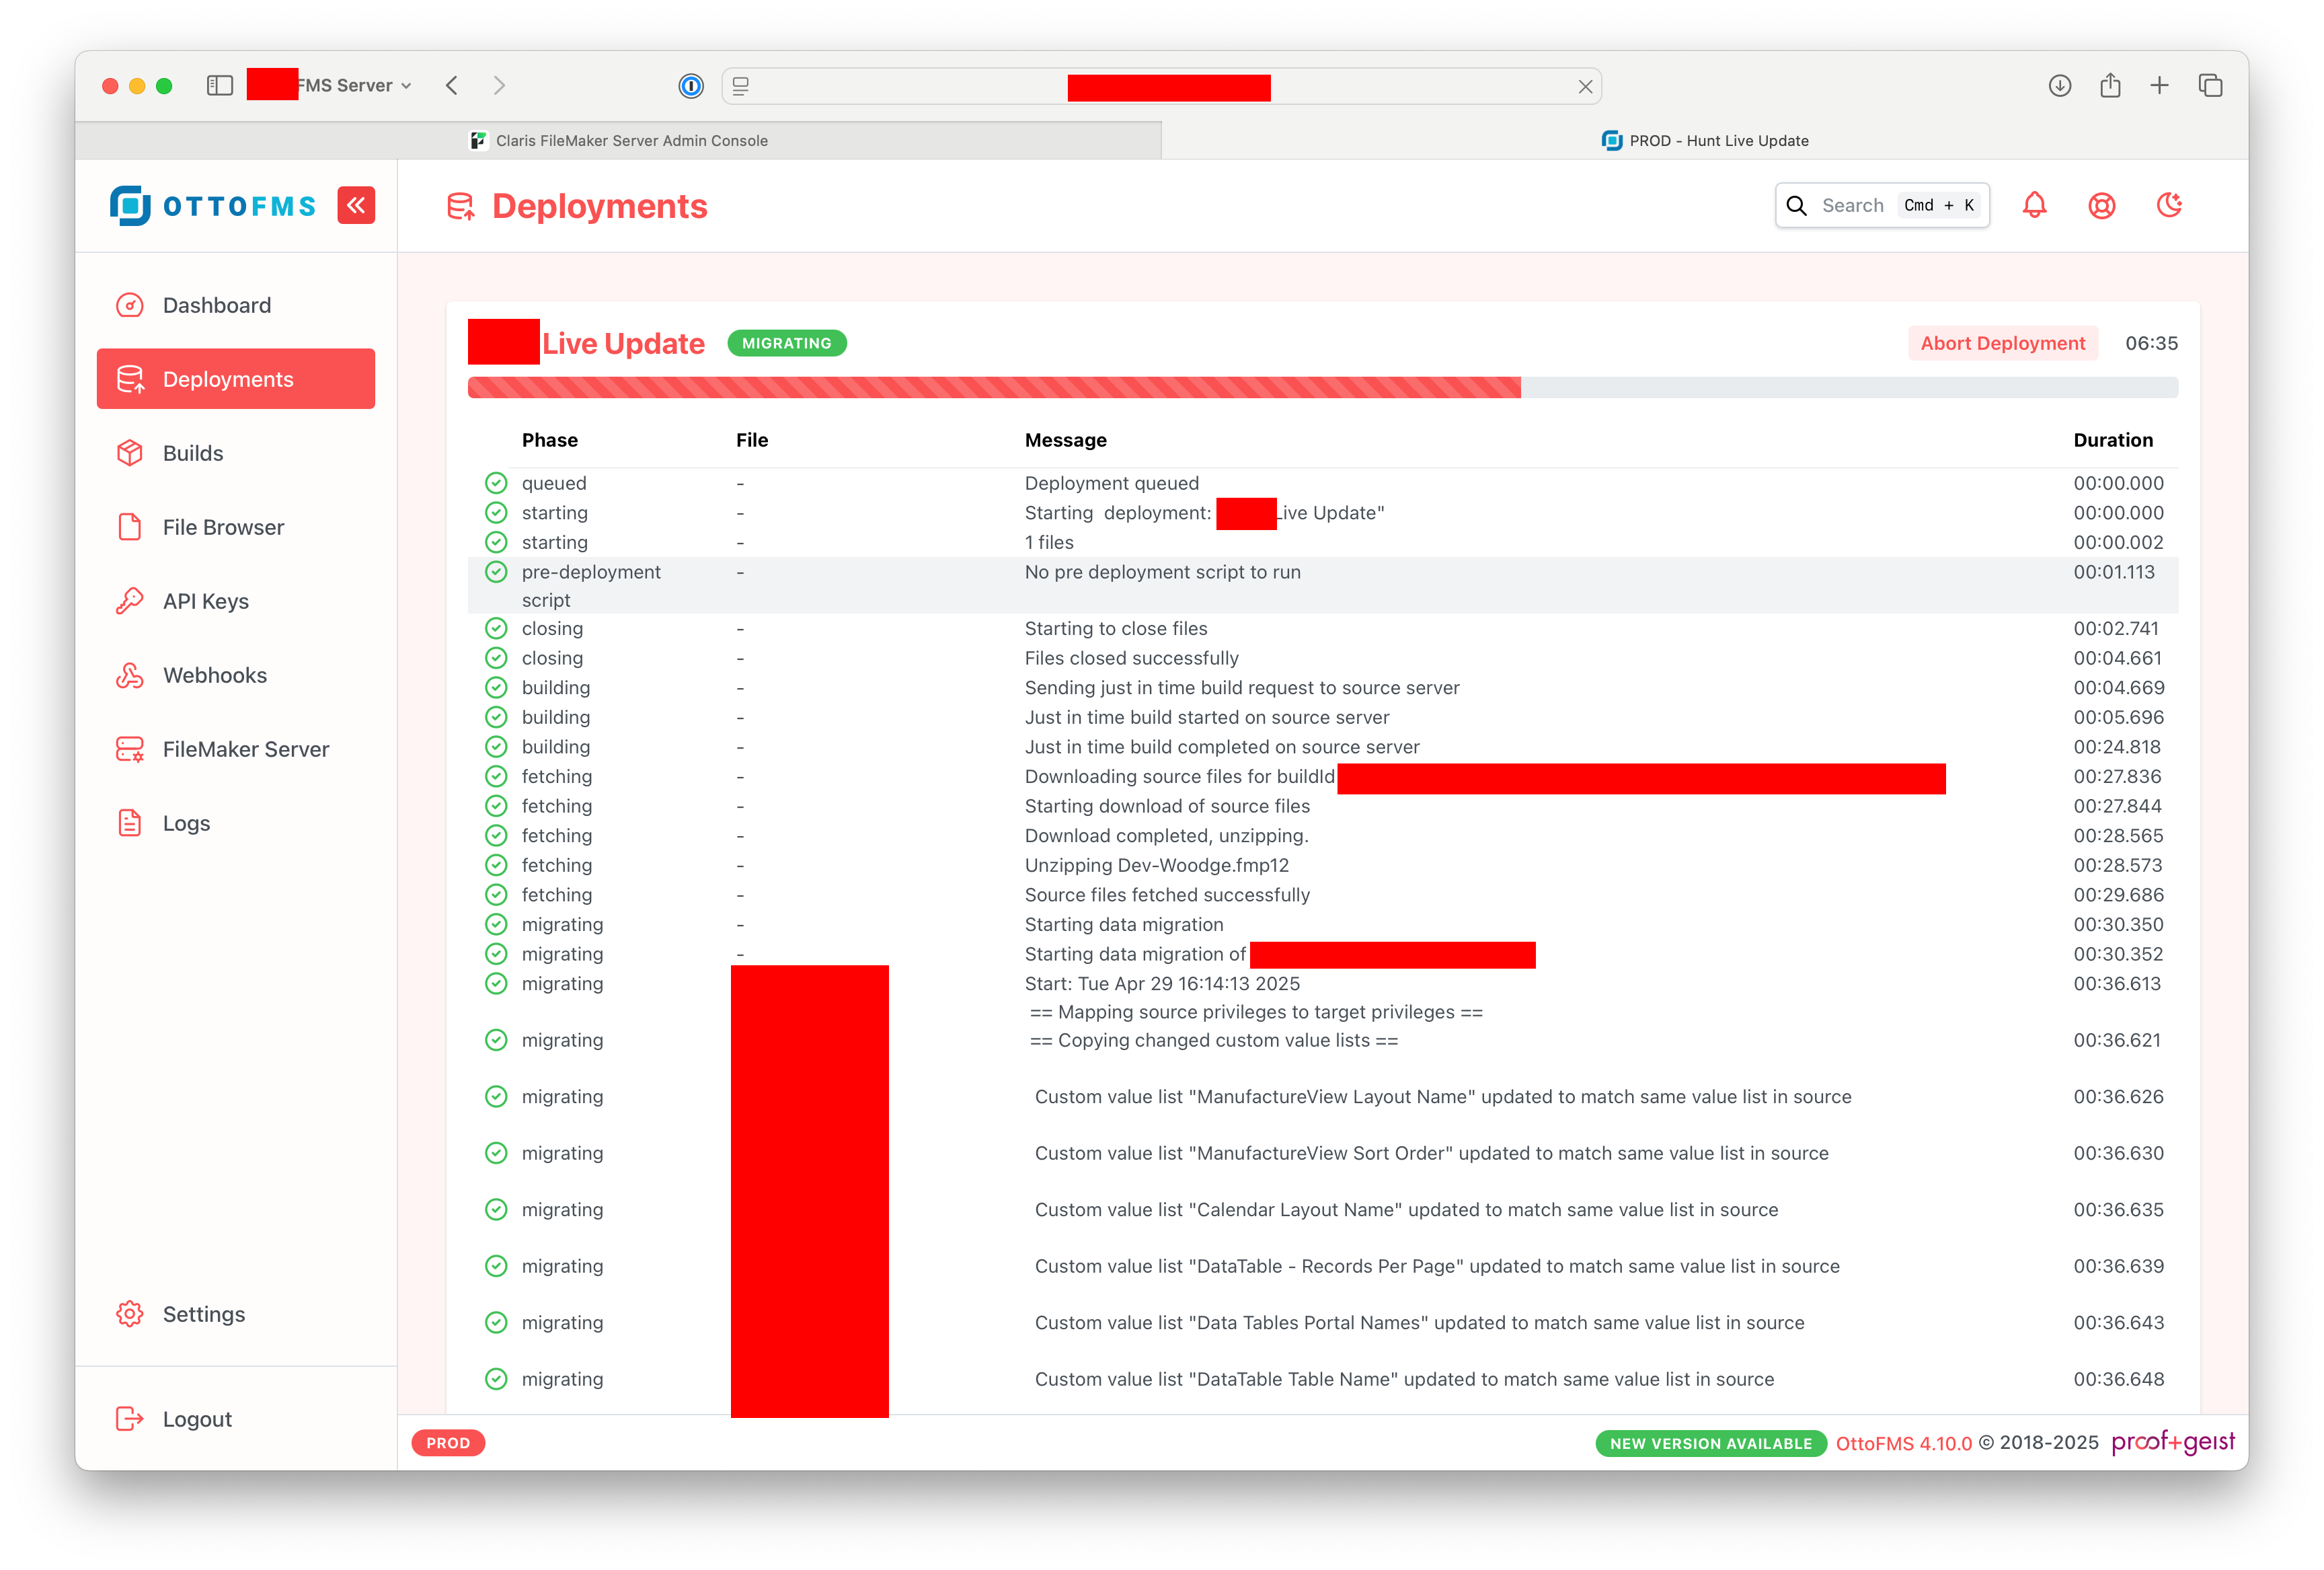
Task: Click the Message column header
Action: [1065, 440]
